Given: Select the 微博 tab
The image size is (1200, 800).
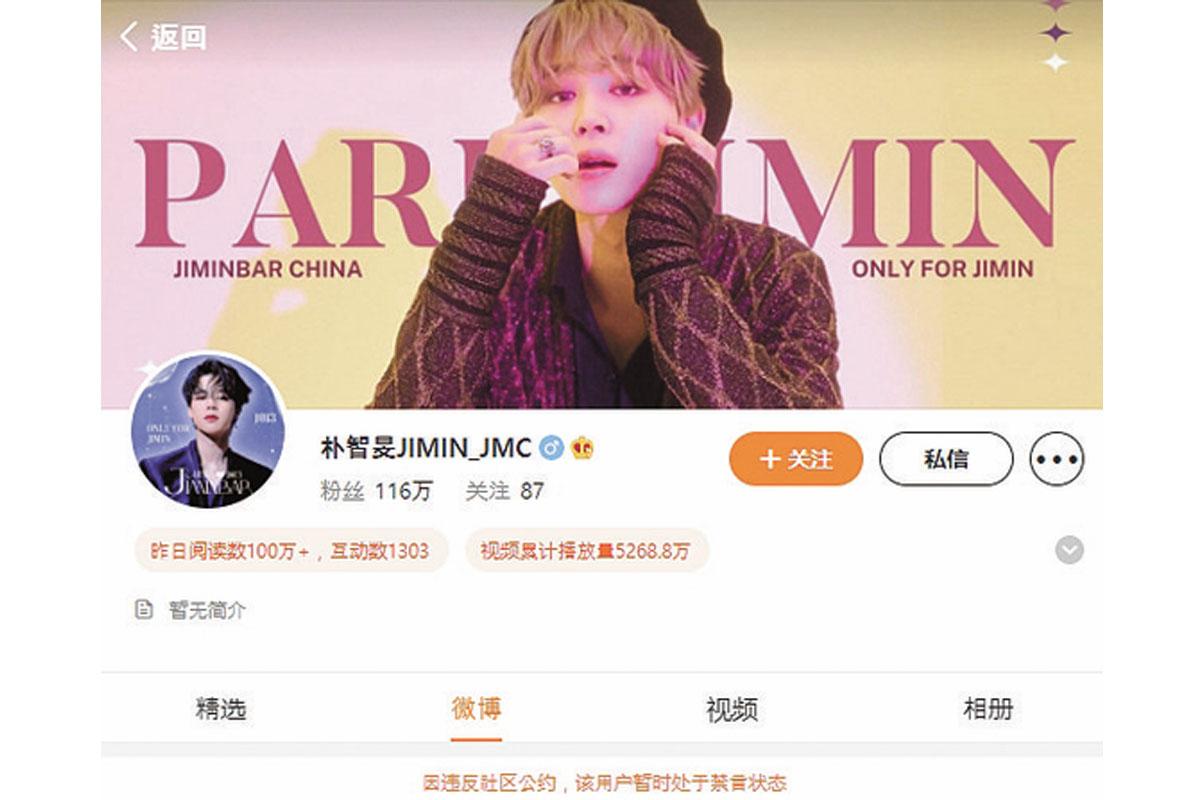Looking at the screenshot, I should click(476, 710).
